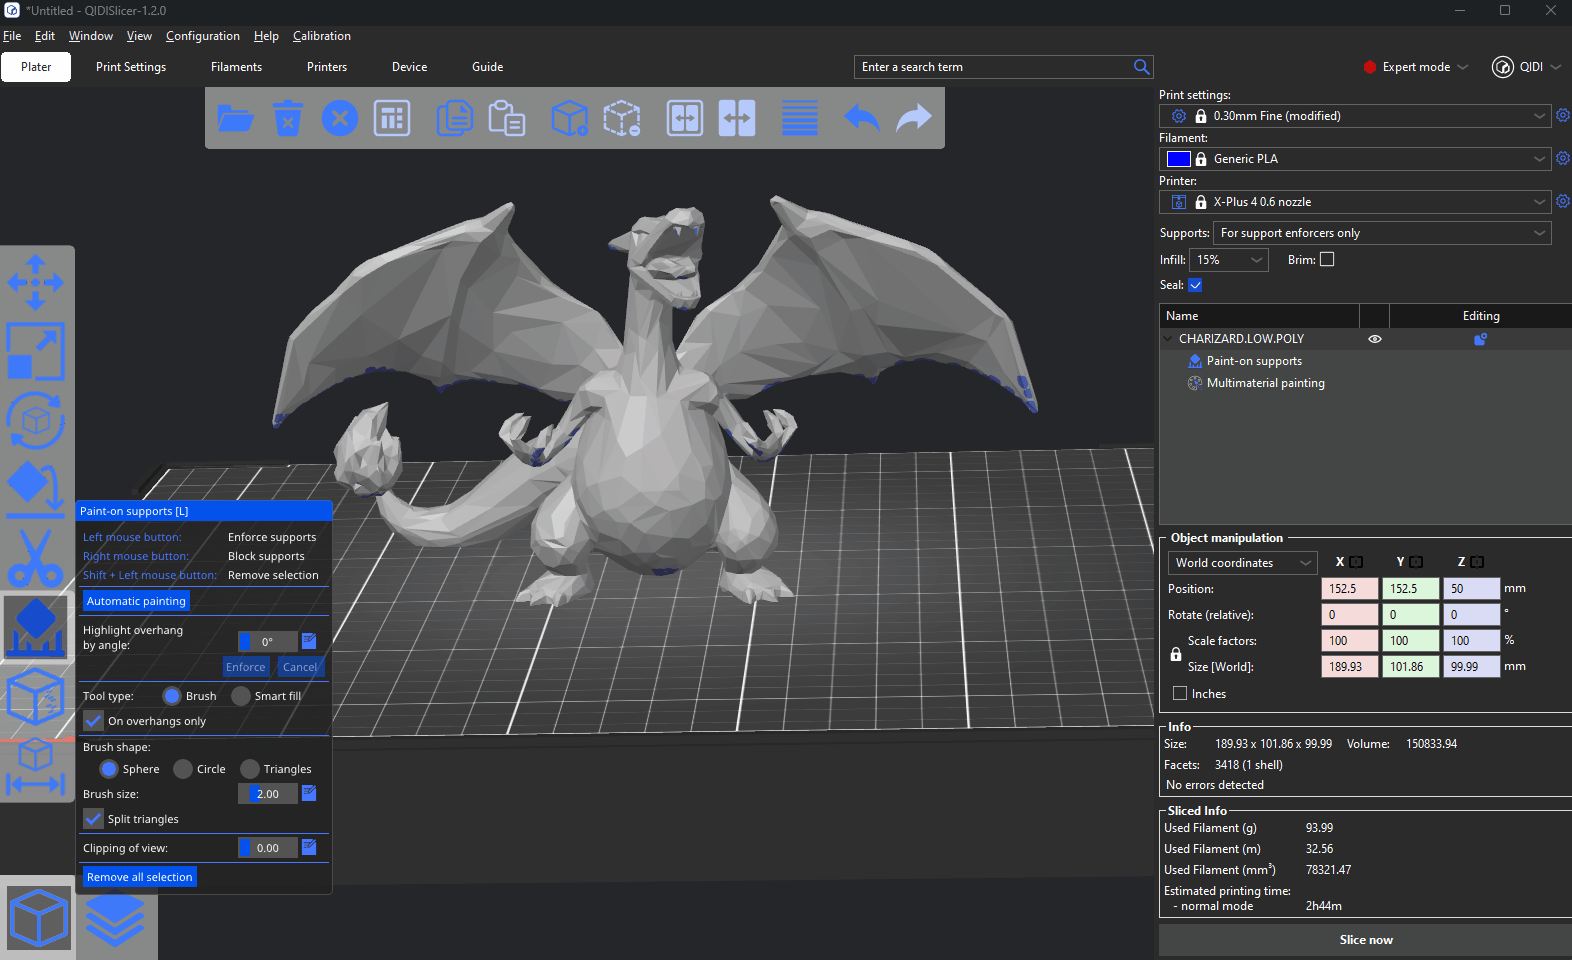
Task: Open the Calibration menu
Action: [x=321, y=36]
